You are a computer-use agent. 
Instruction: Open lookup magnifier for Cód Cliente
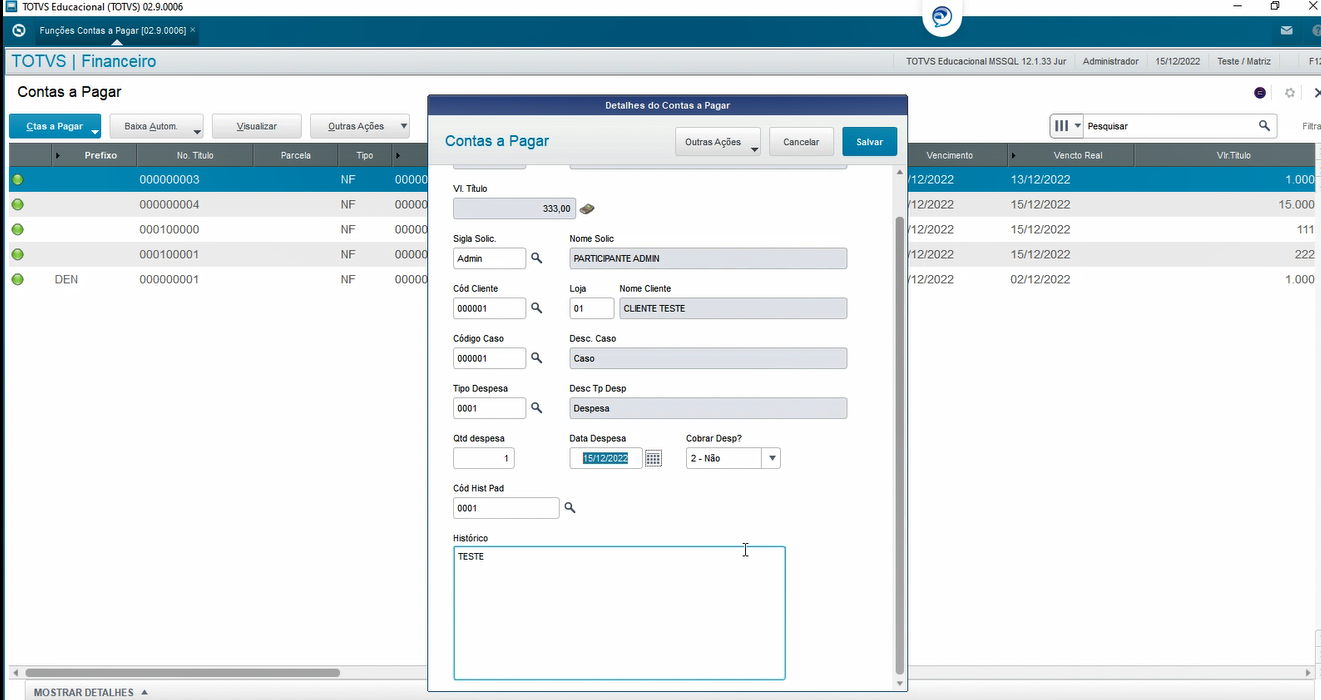point(536,308)
